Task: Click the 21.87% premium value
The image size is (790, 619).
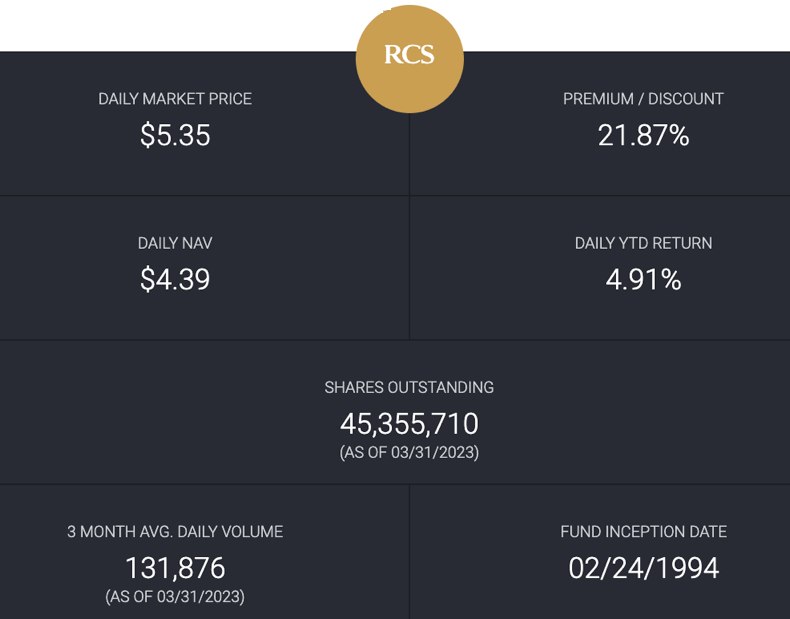Action: pyautogui.click(x=643, y=135)
